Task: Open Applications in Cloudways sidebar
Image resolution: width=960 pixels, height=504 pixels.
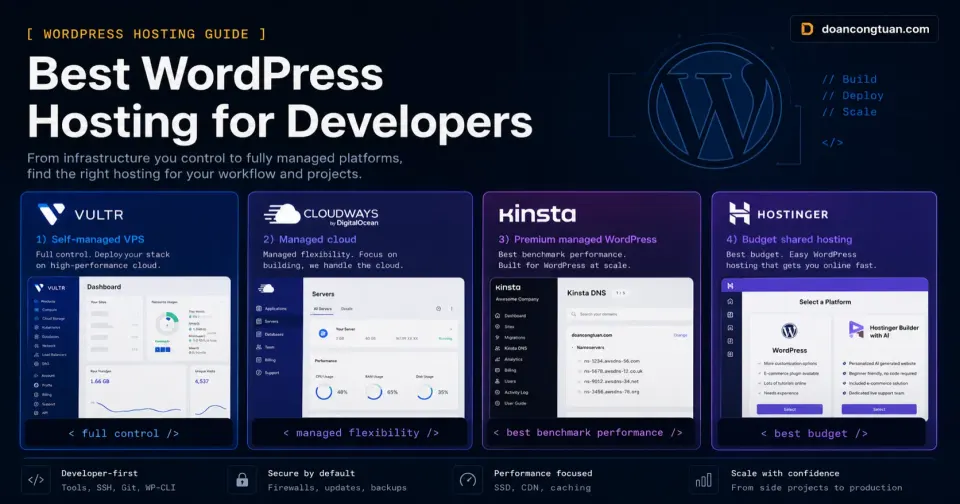Action: coord(272,309)
